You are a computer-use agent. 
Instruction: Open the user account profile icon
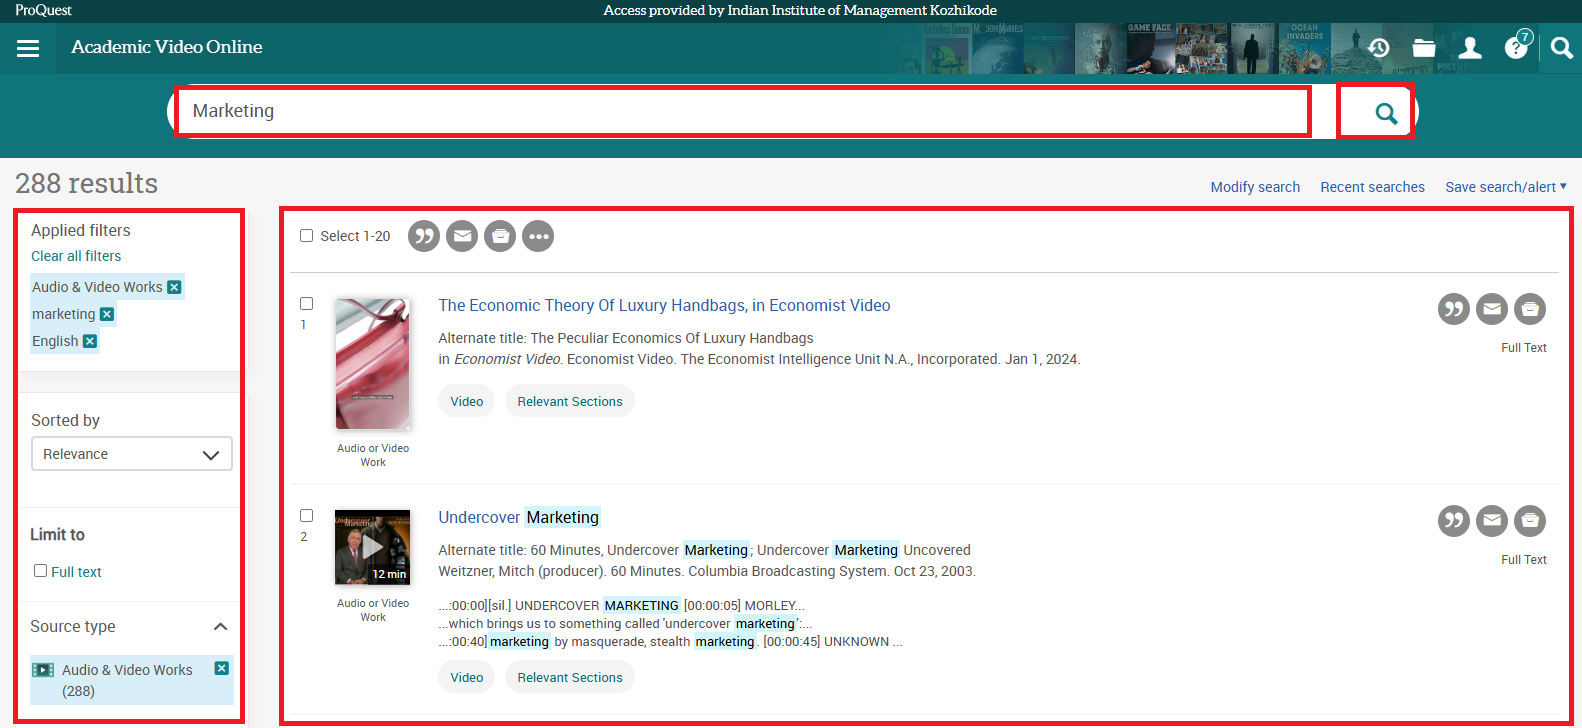(1470, 48)
